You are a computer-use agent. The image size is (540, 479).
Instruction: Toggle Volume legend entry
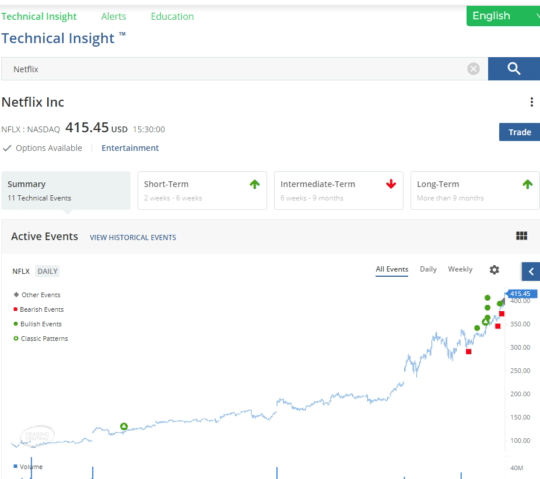click(28, 467)
